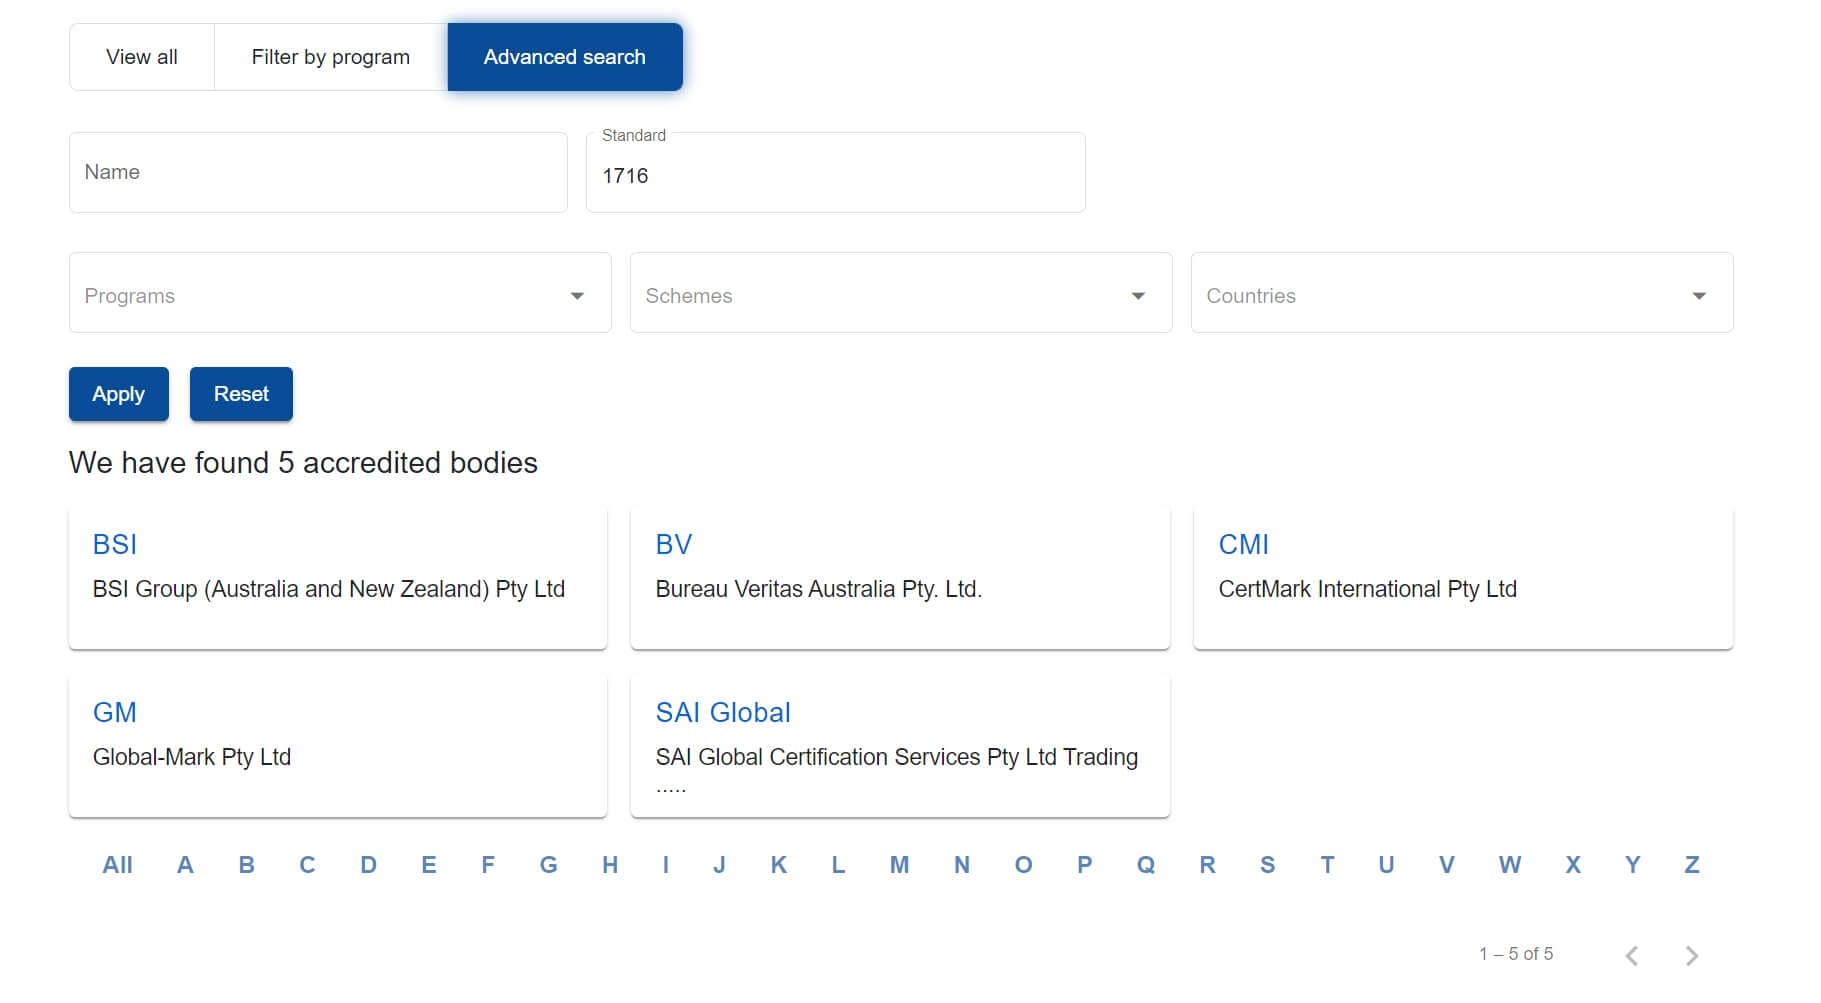Filter bodies by letter J
The image size is (1821, 1003).
(x=719, y=865)
